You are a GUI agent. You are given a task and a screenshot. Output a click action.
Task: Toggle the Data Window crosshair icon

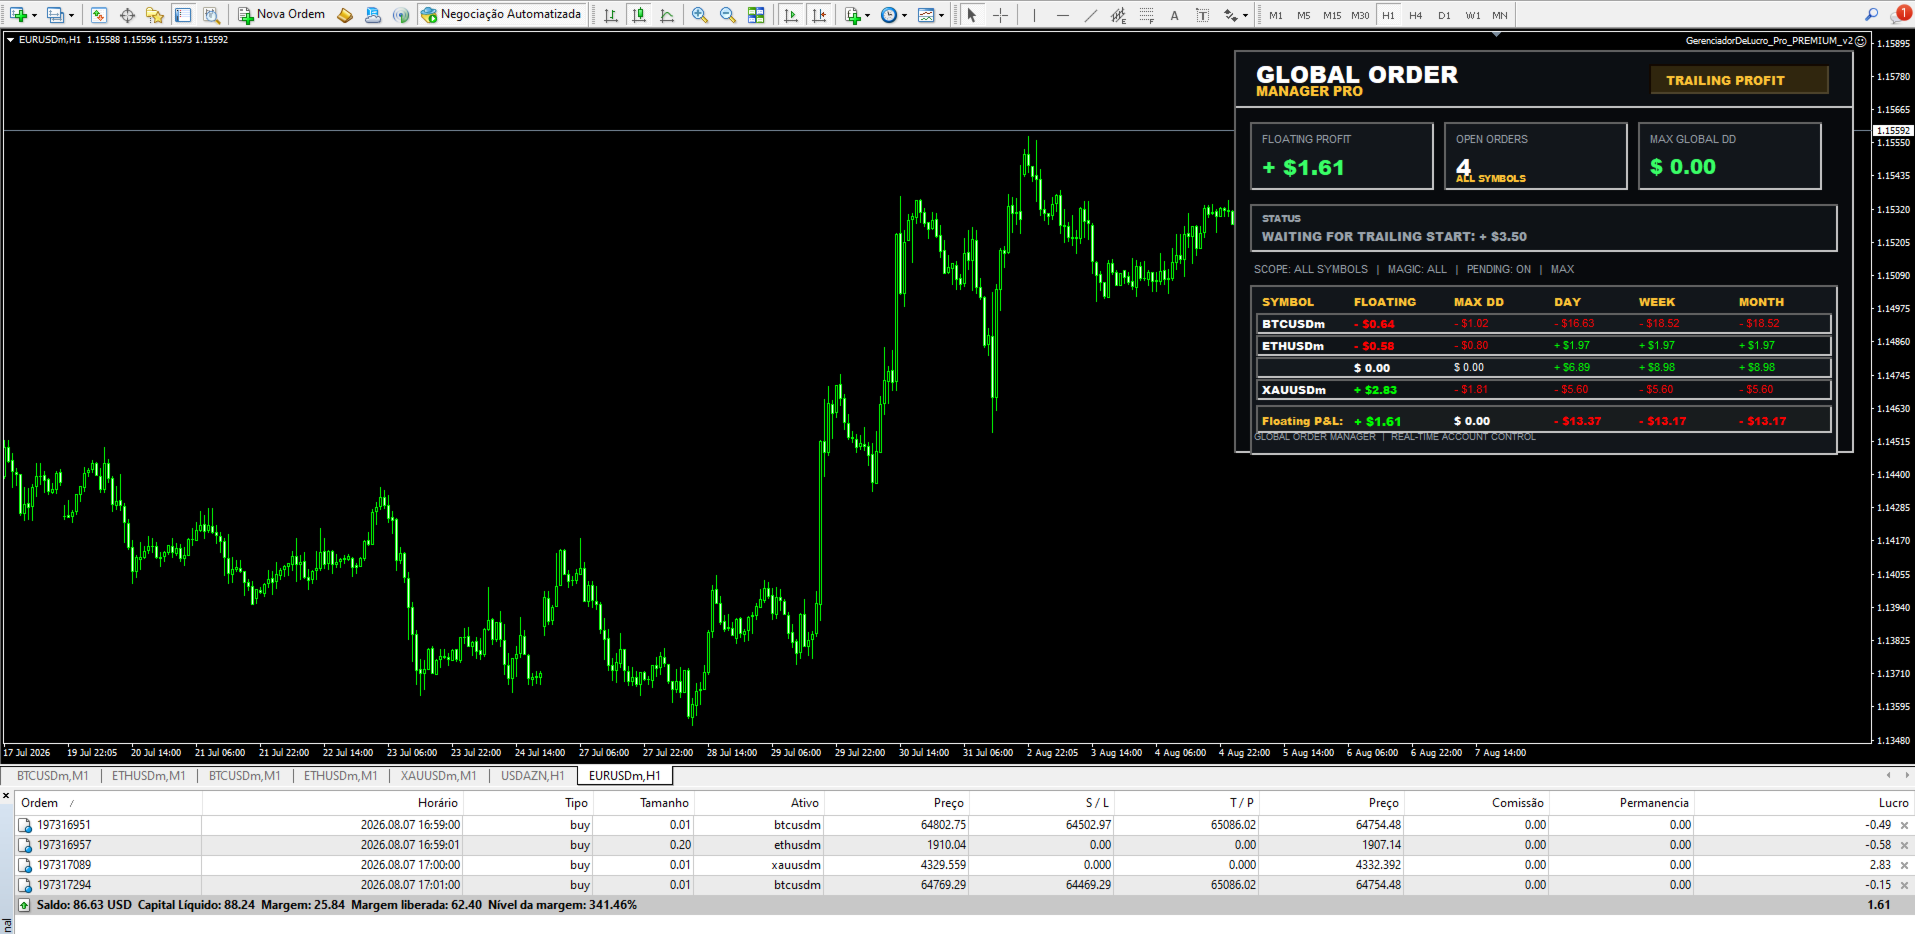(x=127, y=15)
